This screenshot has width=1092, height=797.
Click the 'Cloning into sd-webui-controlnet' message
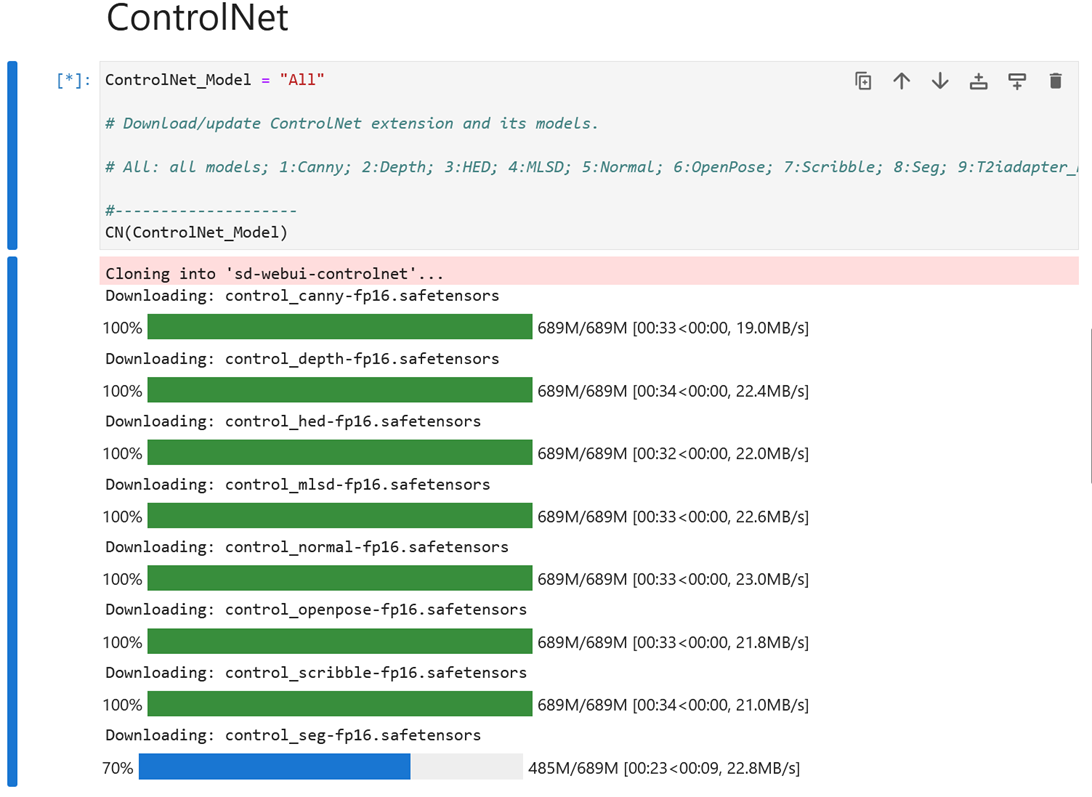click(x=274, y=273)
